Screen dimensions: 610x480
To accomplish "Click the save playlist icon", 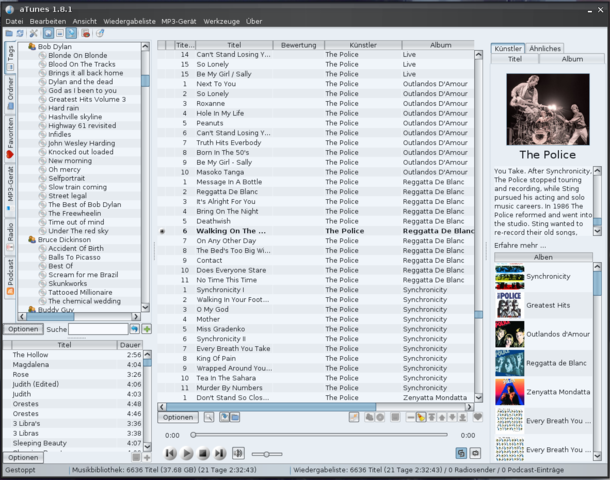I will [224, 417].
